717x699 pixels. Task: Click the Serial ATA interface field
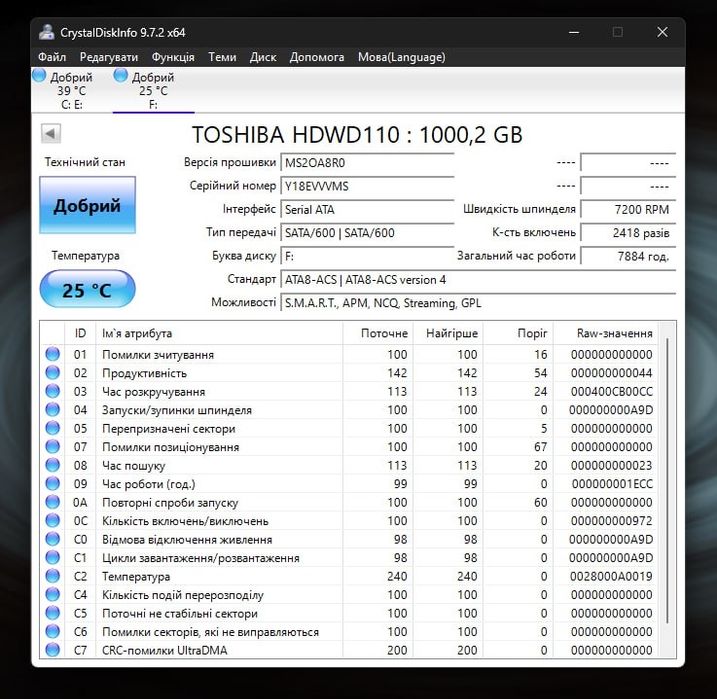(x=367, y=209)
